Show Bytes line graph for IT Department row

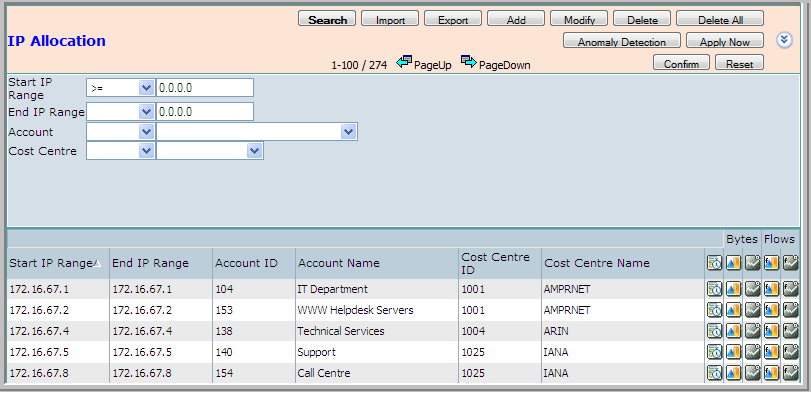coord(752,289)
